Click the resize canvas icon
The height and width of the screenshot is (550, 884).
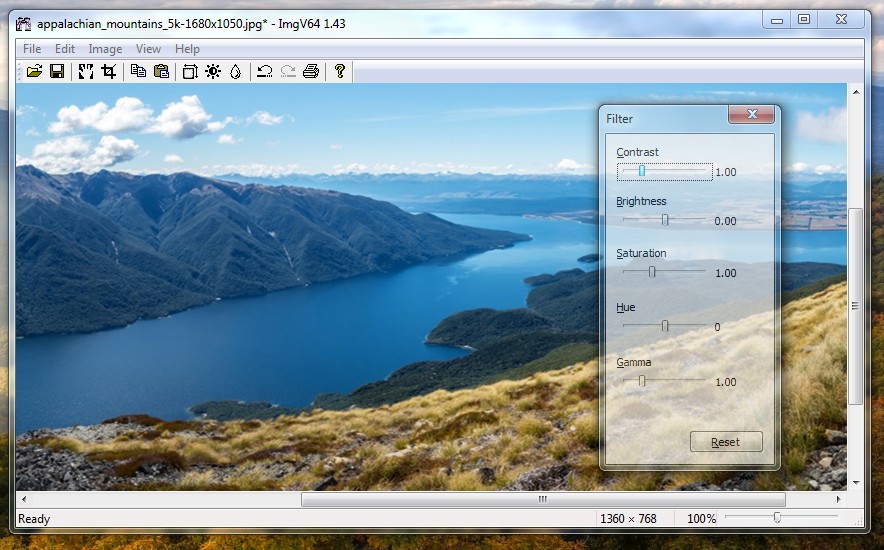189,71
